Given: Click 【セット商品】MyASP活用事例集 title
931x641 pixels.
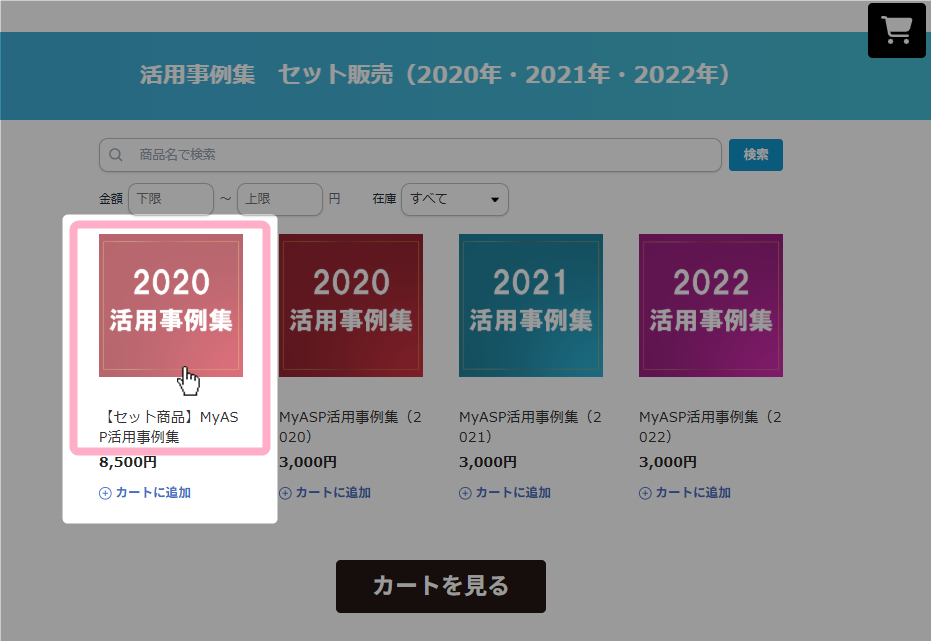Looking at the screenshot, I should [x=169, y=427].
